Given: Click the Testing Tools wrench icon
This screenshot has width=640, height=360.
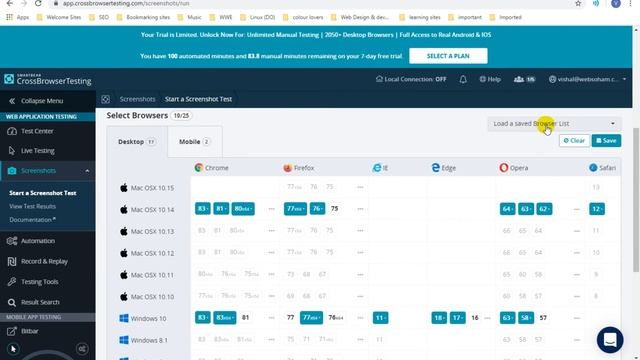Looking at the screenshot, I should tap(12, 282).
